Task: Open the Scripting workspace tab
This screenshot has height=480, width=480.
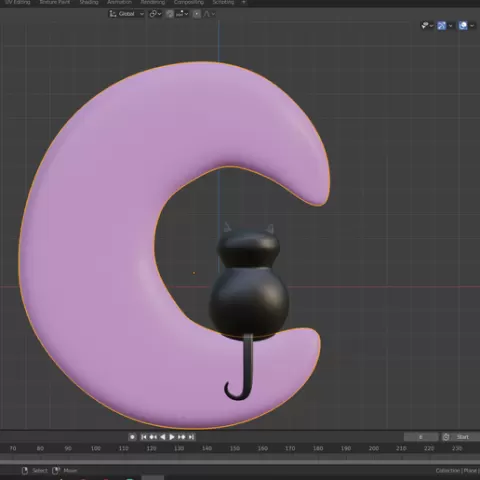Action: click(x=223, y=2)
